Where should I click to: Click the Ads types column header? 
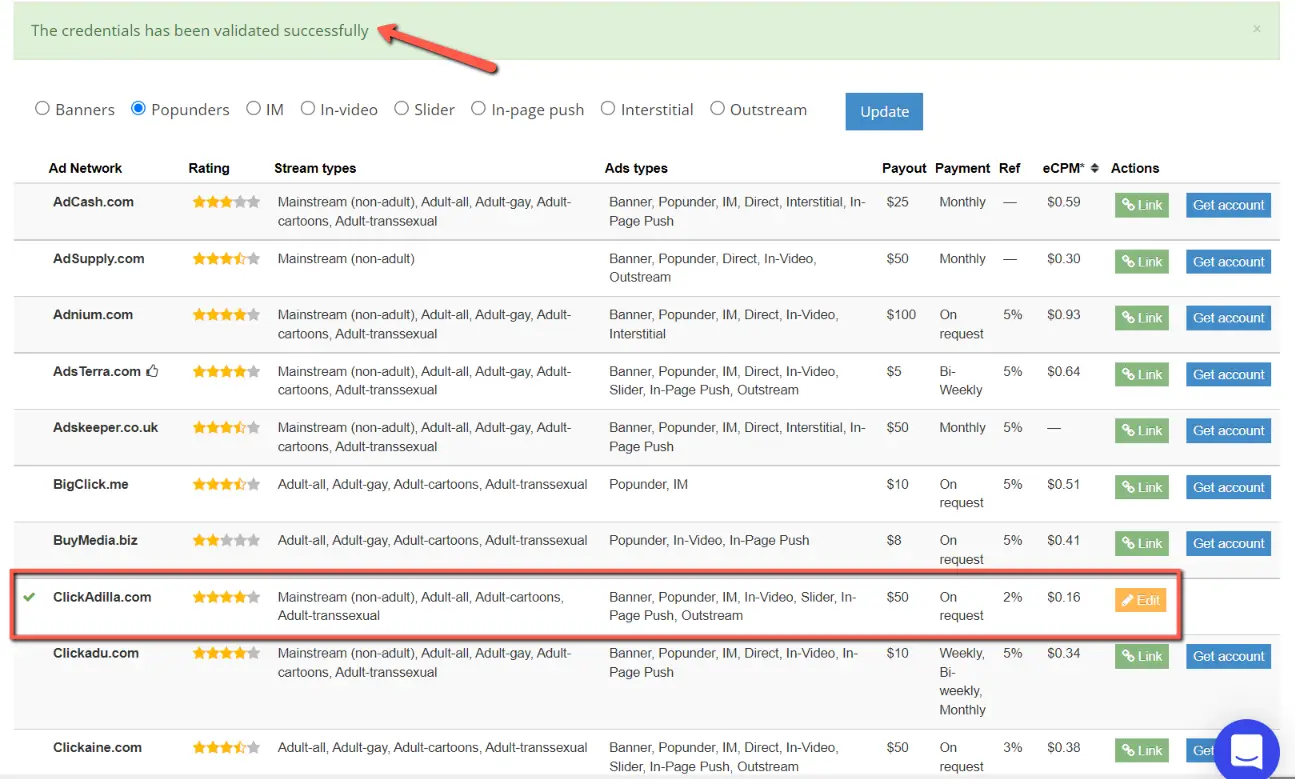636,168
